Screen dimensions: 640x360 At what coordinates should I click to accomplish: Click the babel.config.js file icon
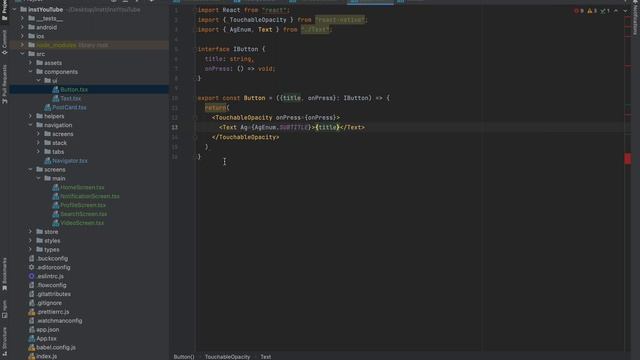click(31, 347)
